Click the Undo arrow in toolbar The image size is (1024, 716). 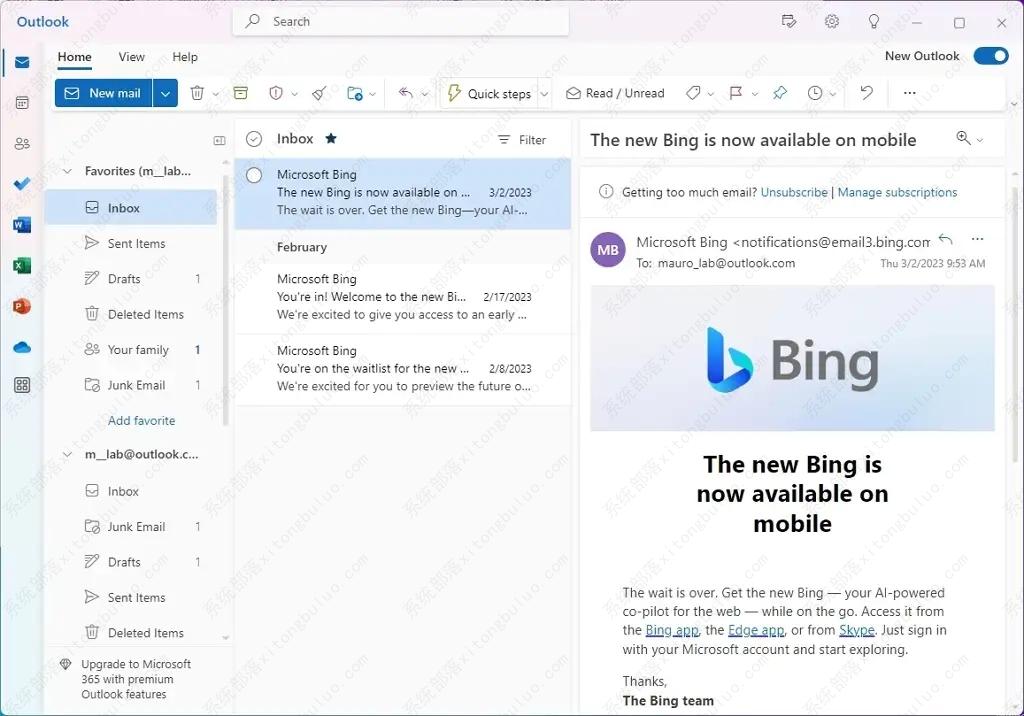coord(867,93)
